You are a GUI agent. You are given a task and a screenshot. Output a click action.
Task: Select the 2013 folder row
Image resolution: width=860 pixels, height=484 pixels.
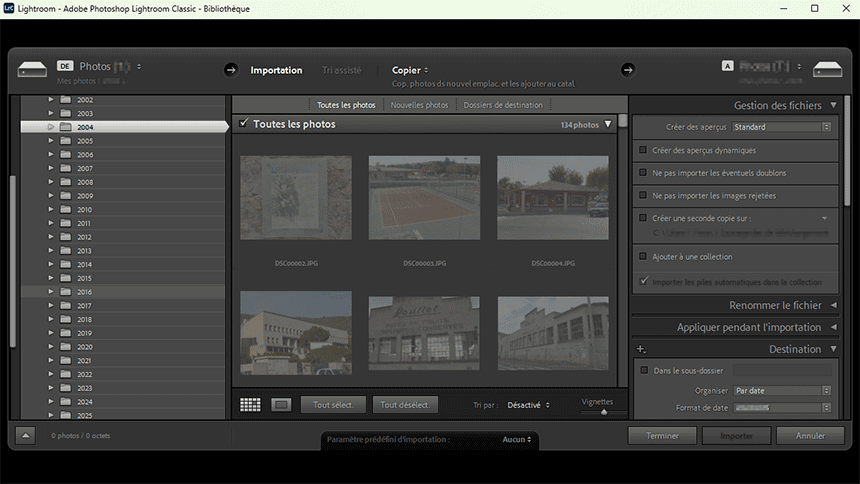click(x=122, y=250)
